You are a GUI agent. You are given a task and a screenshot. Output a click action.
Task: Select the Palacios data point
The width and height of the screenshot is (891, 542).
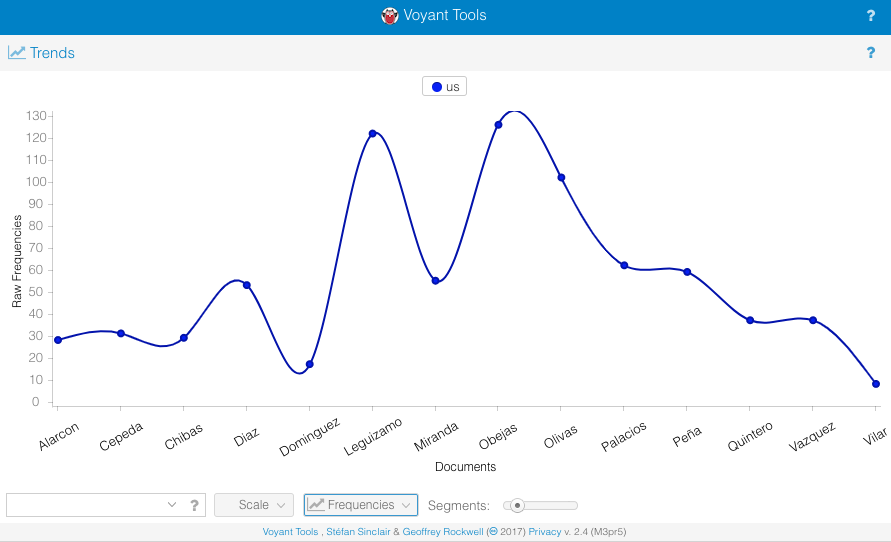point(624,265)
